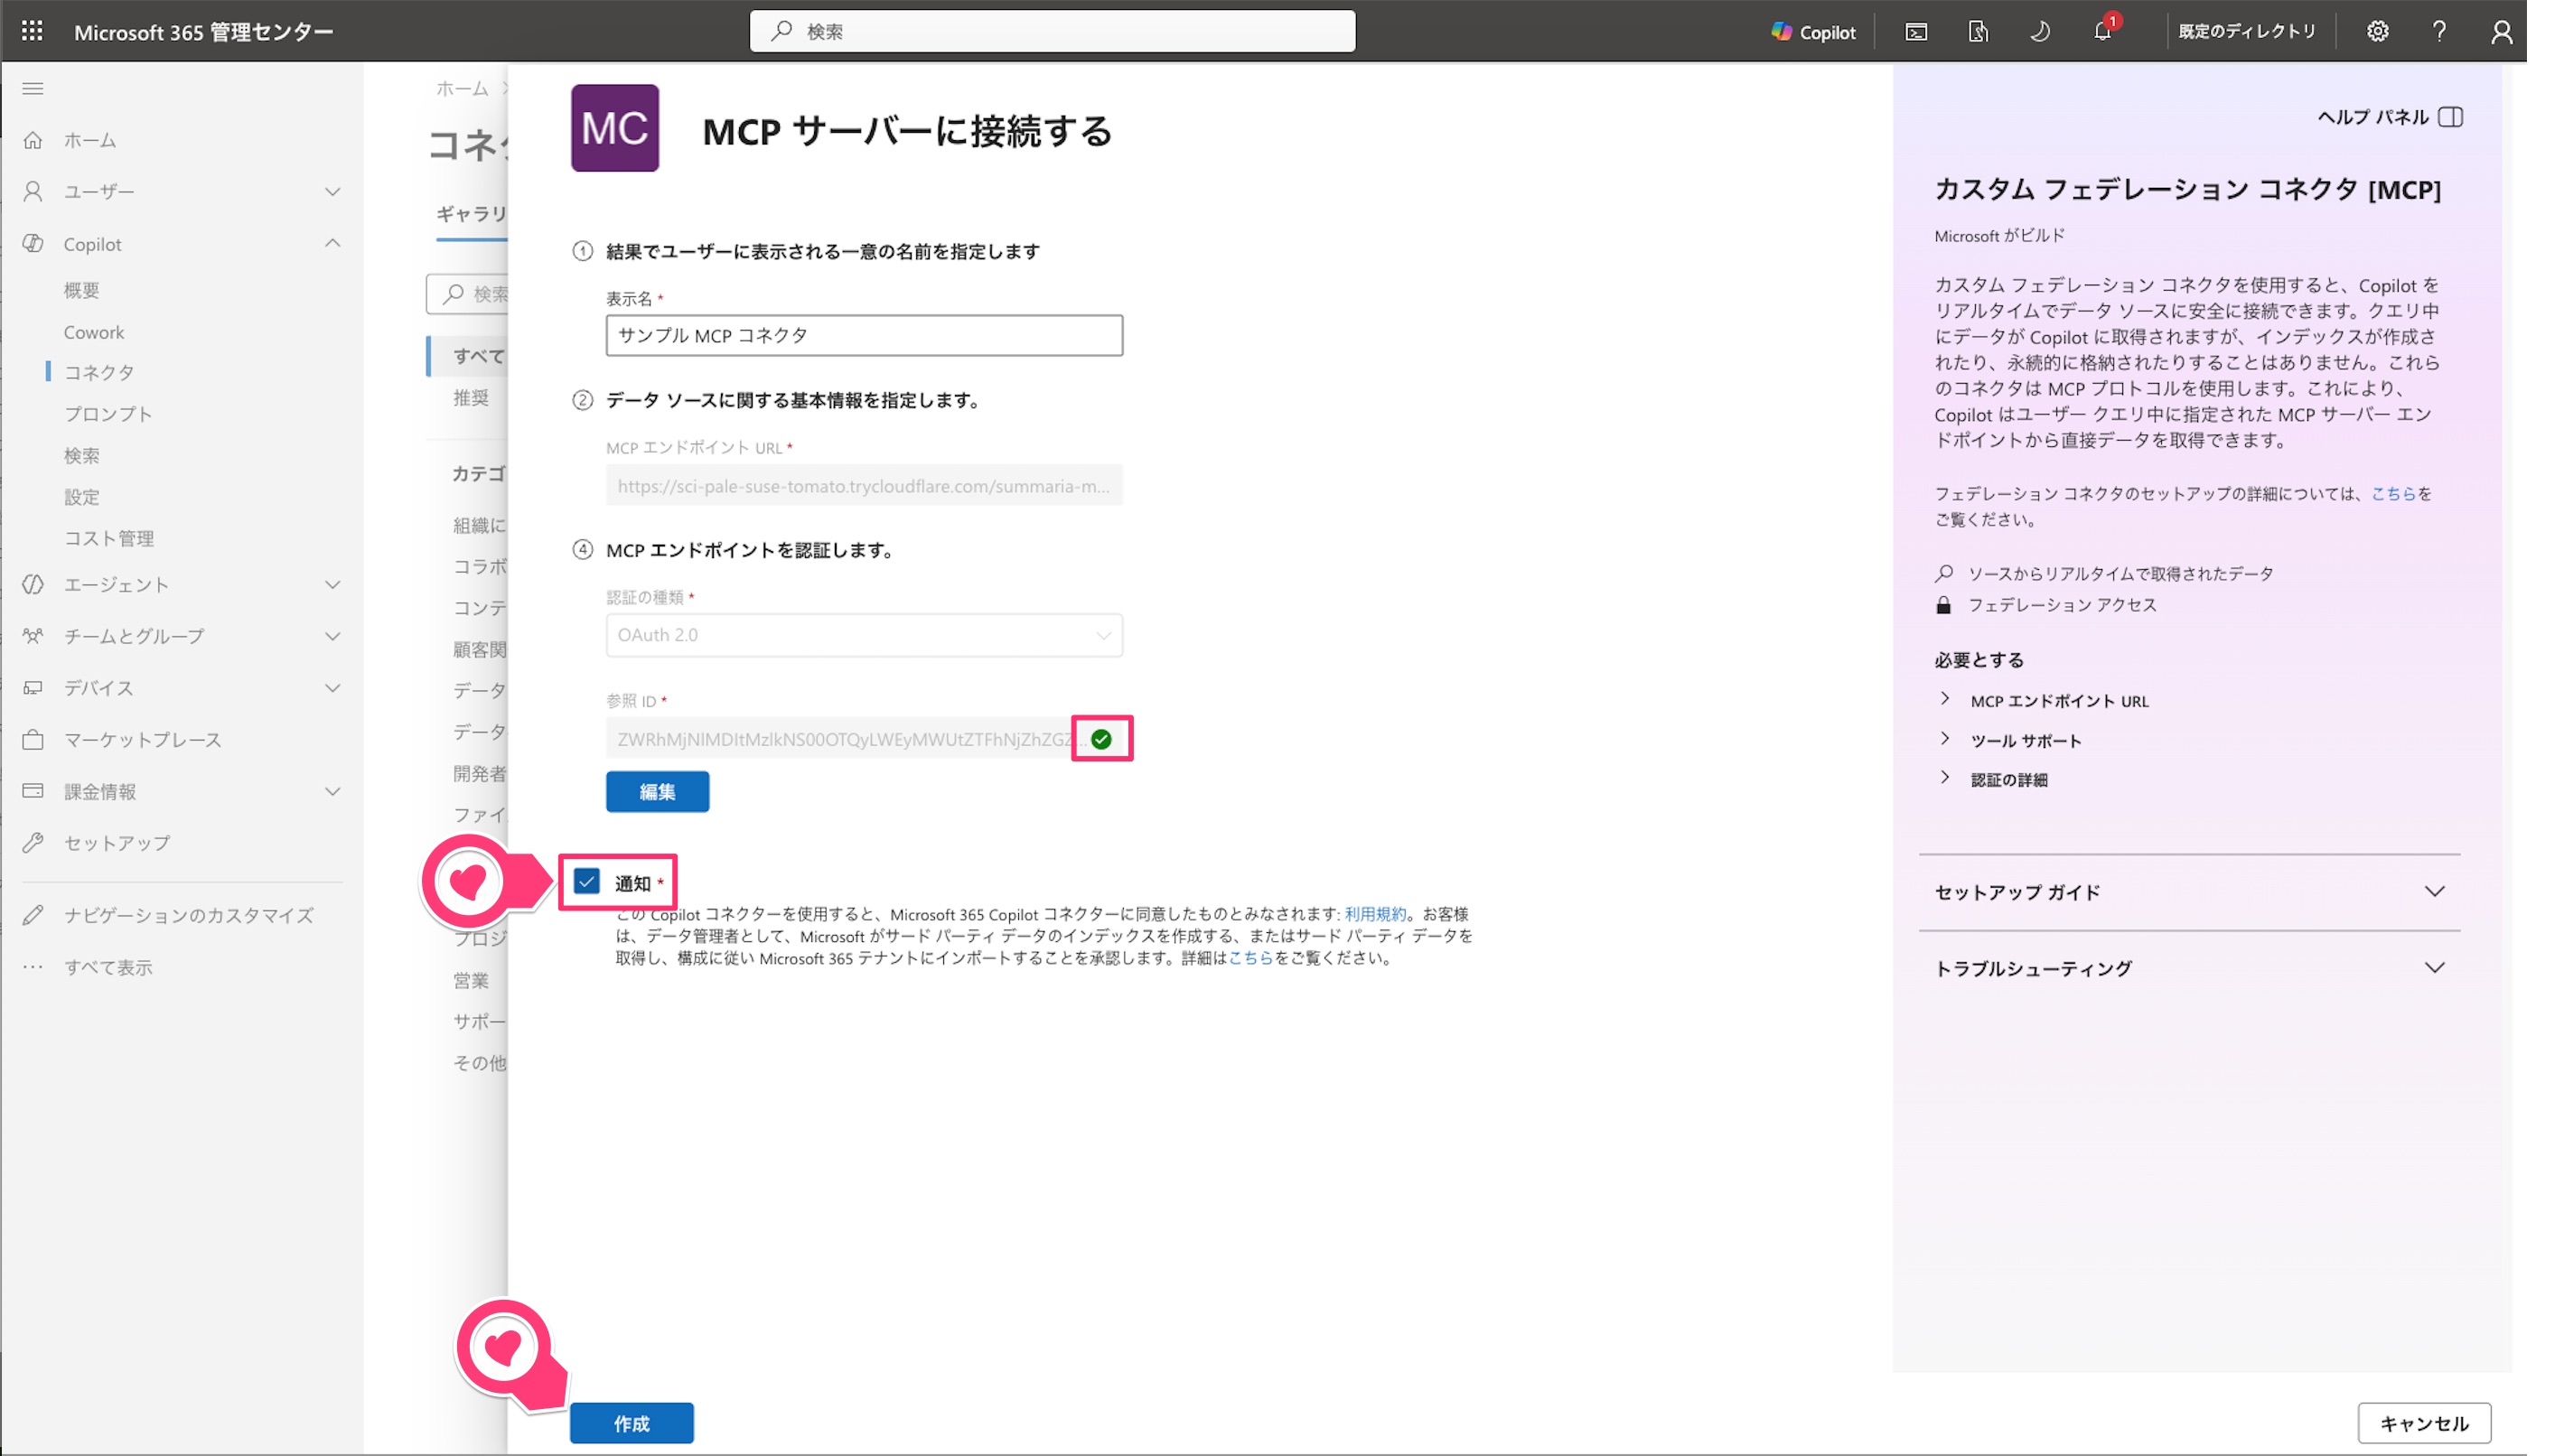Switch to the ギャラリー tab

(472, 214)
